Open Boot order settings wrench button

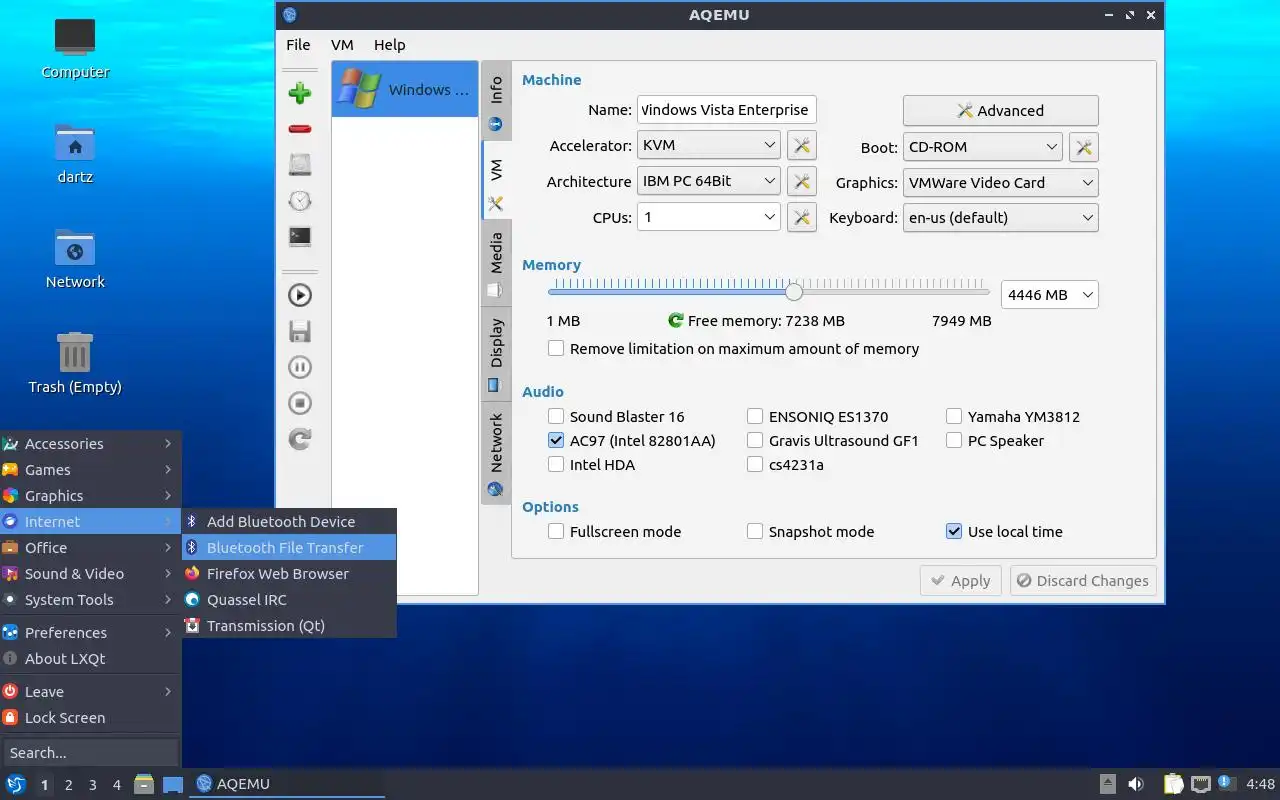(1084, 147)
